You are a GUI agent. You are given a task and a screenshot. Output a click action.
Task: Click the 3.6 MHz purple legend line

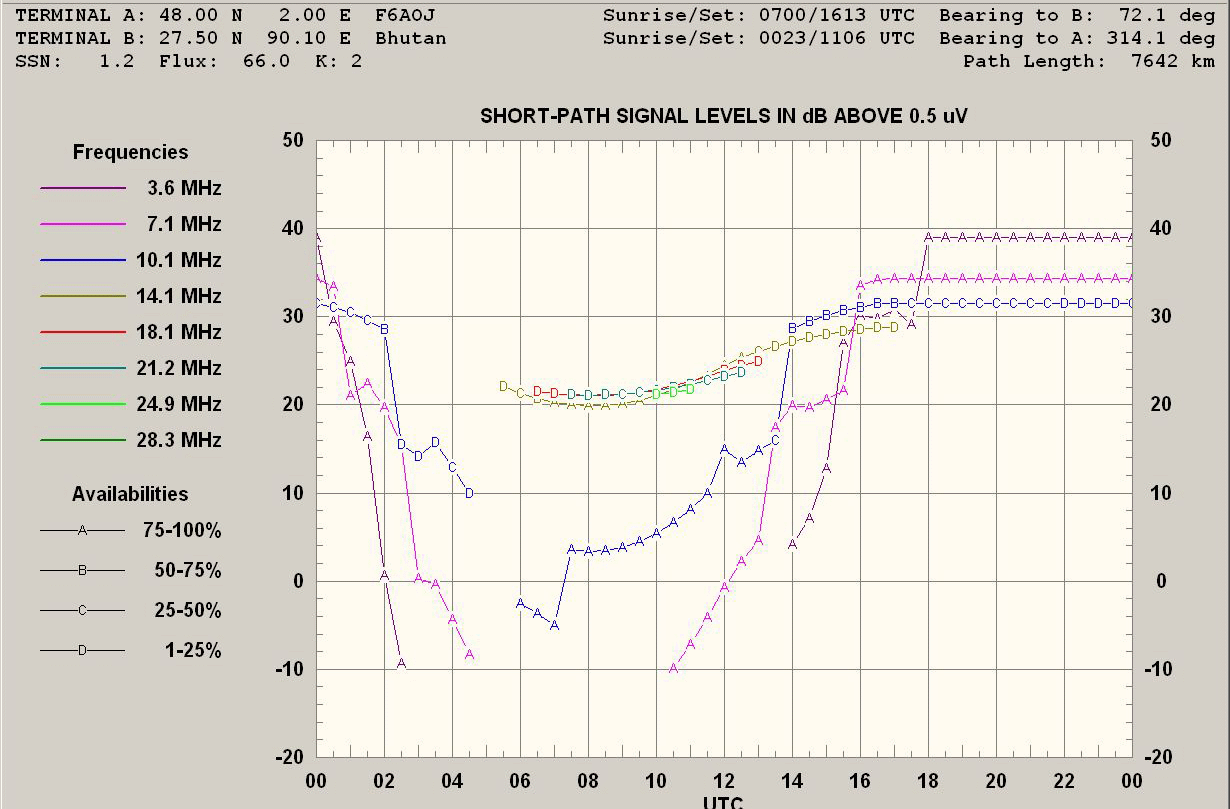(x=83, y=188)
